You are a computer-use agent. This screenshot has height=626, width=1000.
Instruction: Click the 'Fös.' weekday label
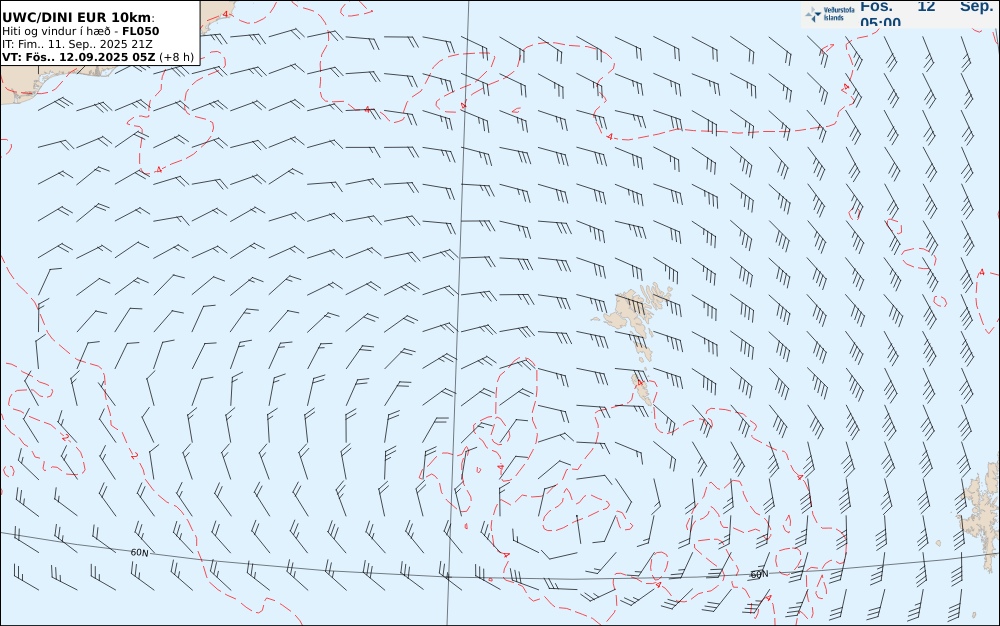tap(876, 6)
